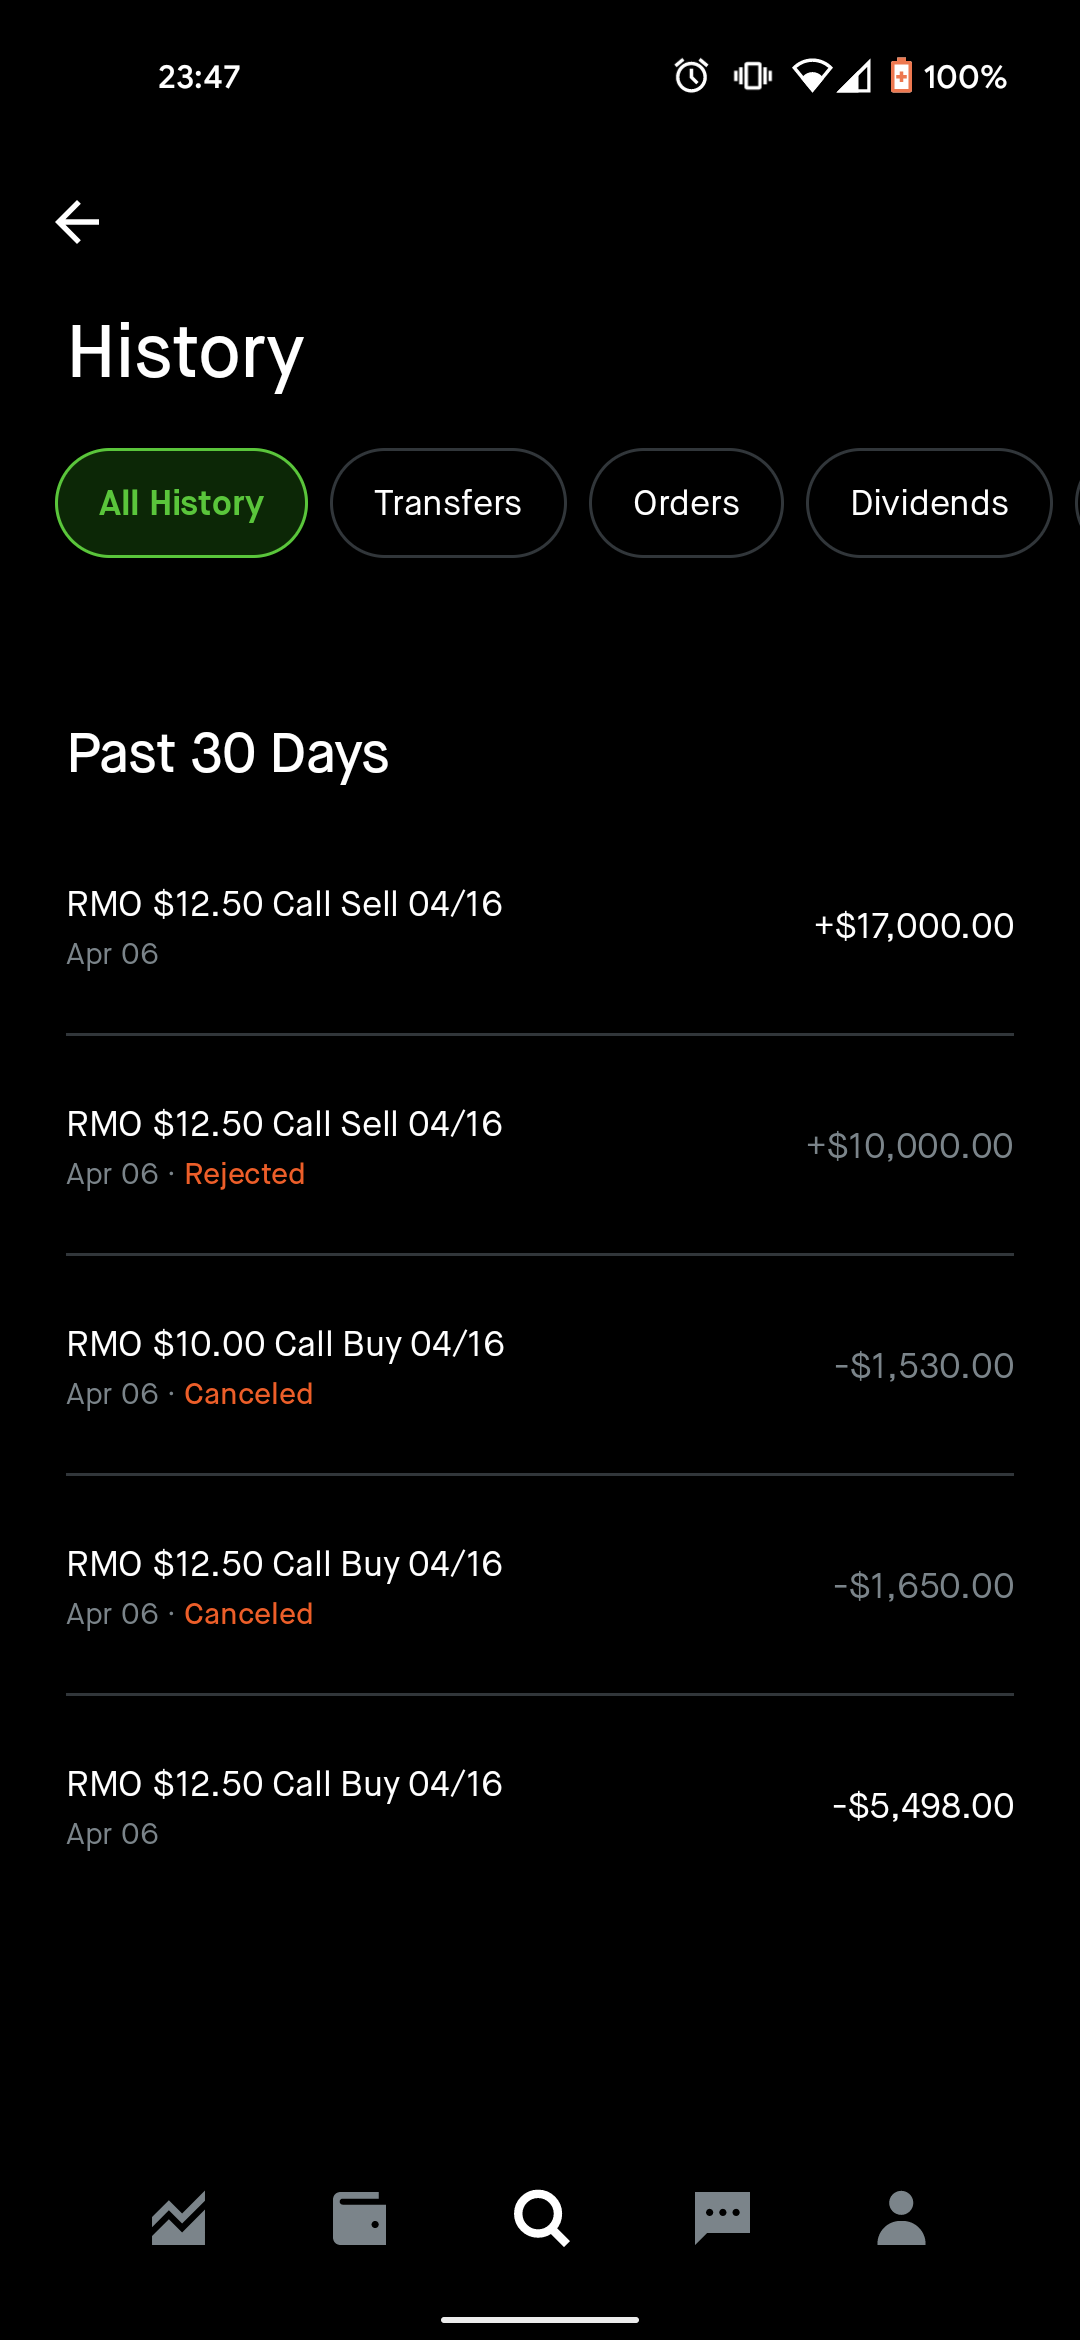
Task: Open the portfolio chart tab icon
Action: (179, 2218)
